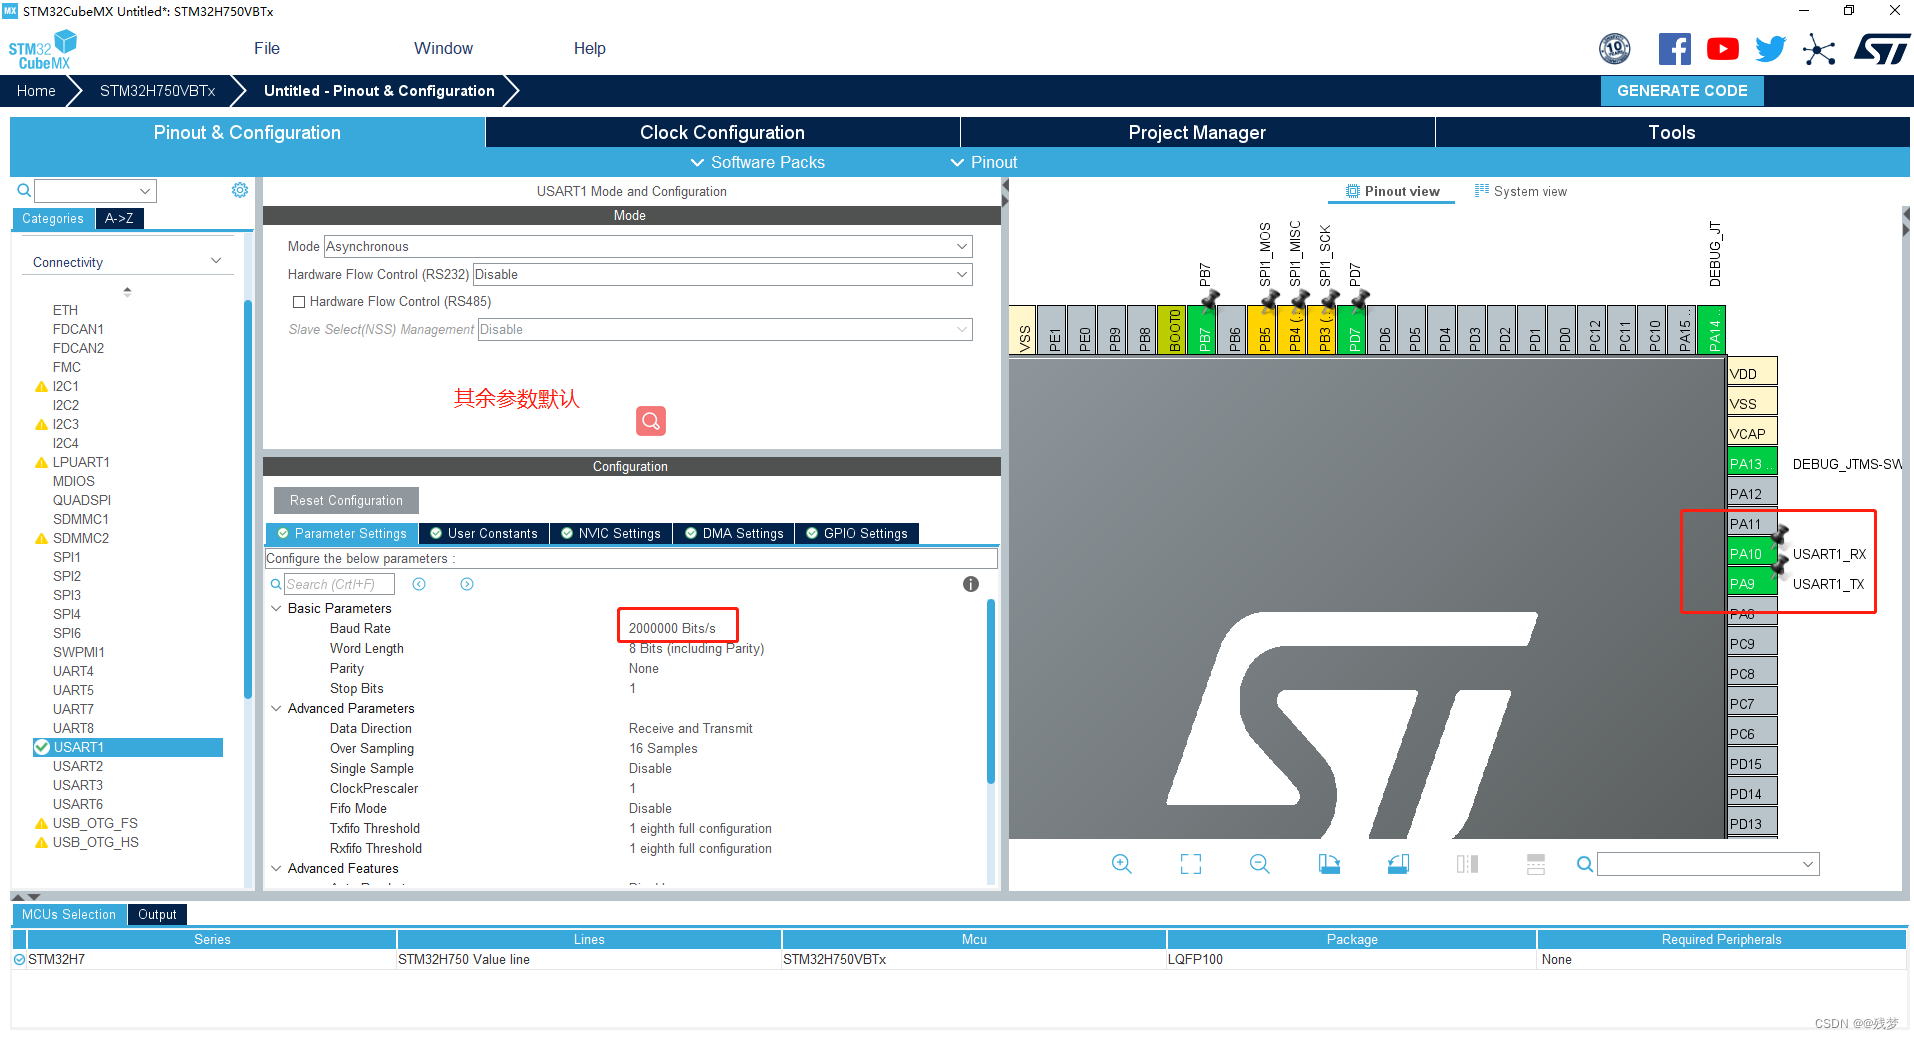Collapse the Basic Parameters group
The width and height of the screenshot is (1914, 1039).
tap(277, 608)
